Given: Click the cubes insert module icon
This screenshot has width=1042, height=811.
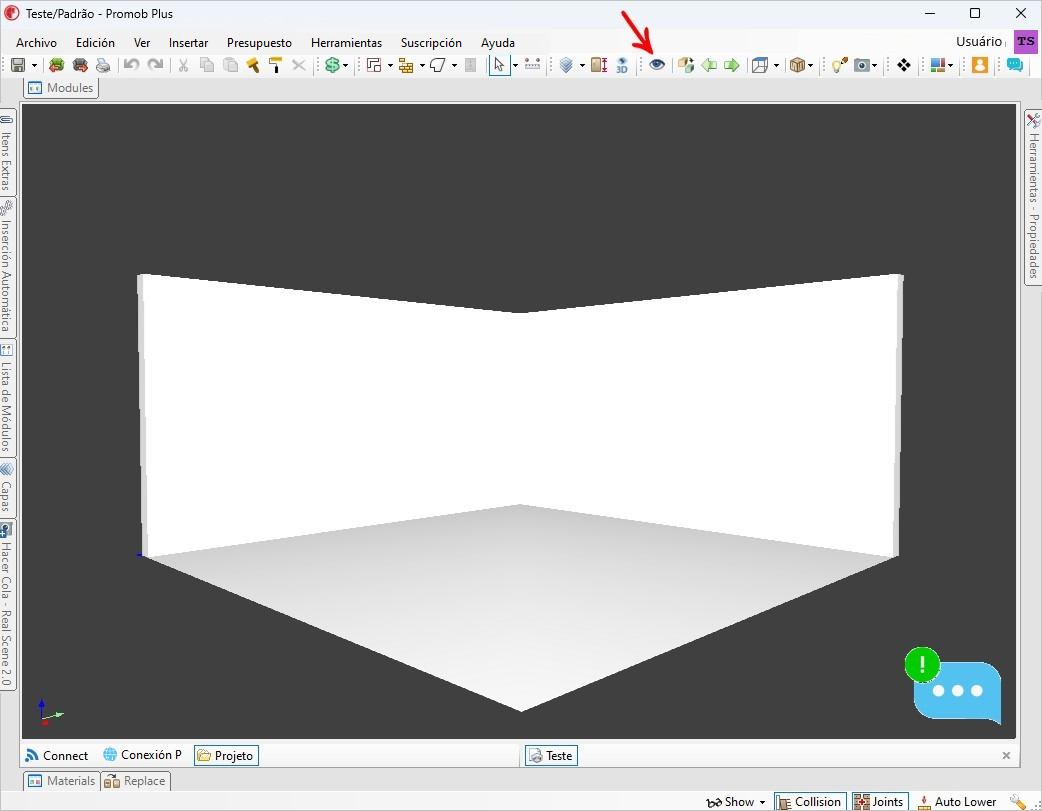Looking at the screenshot, I should pyautogui.click(x=686, y=65).
